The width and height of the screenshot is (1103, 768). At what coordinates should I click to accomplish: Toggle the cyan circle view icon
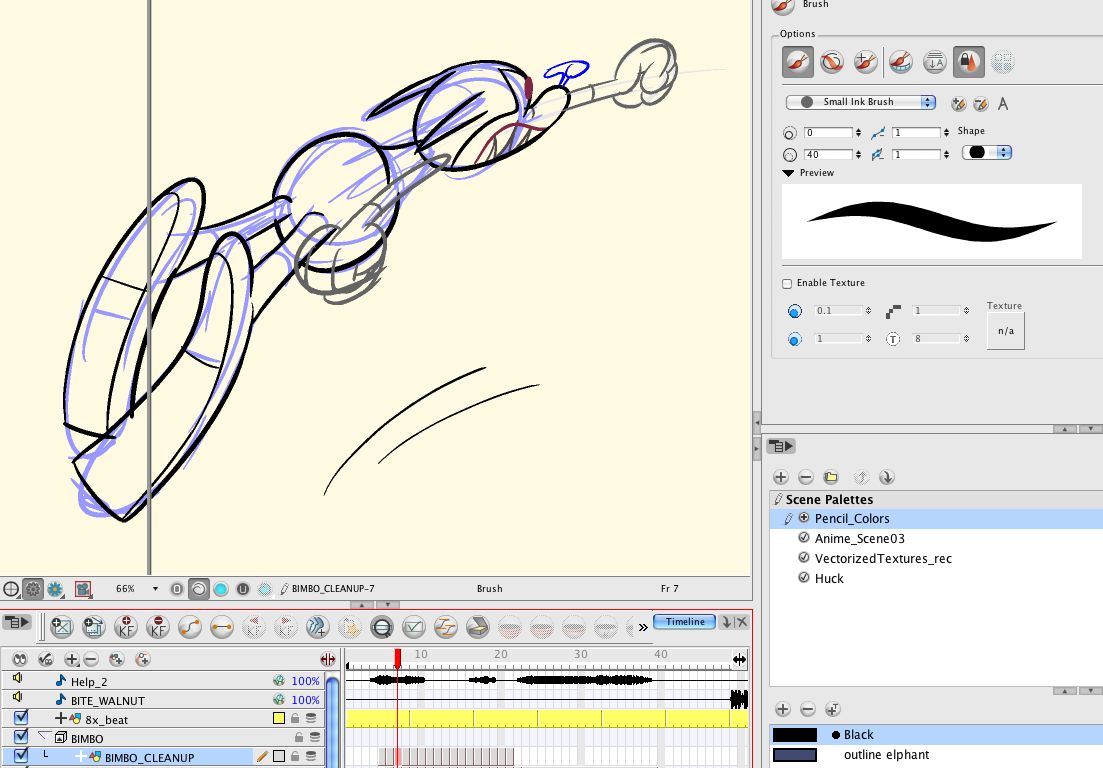[x=221, y=589]
